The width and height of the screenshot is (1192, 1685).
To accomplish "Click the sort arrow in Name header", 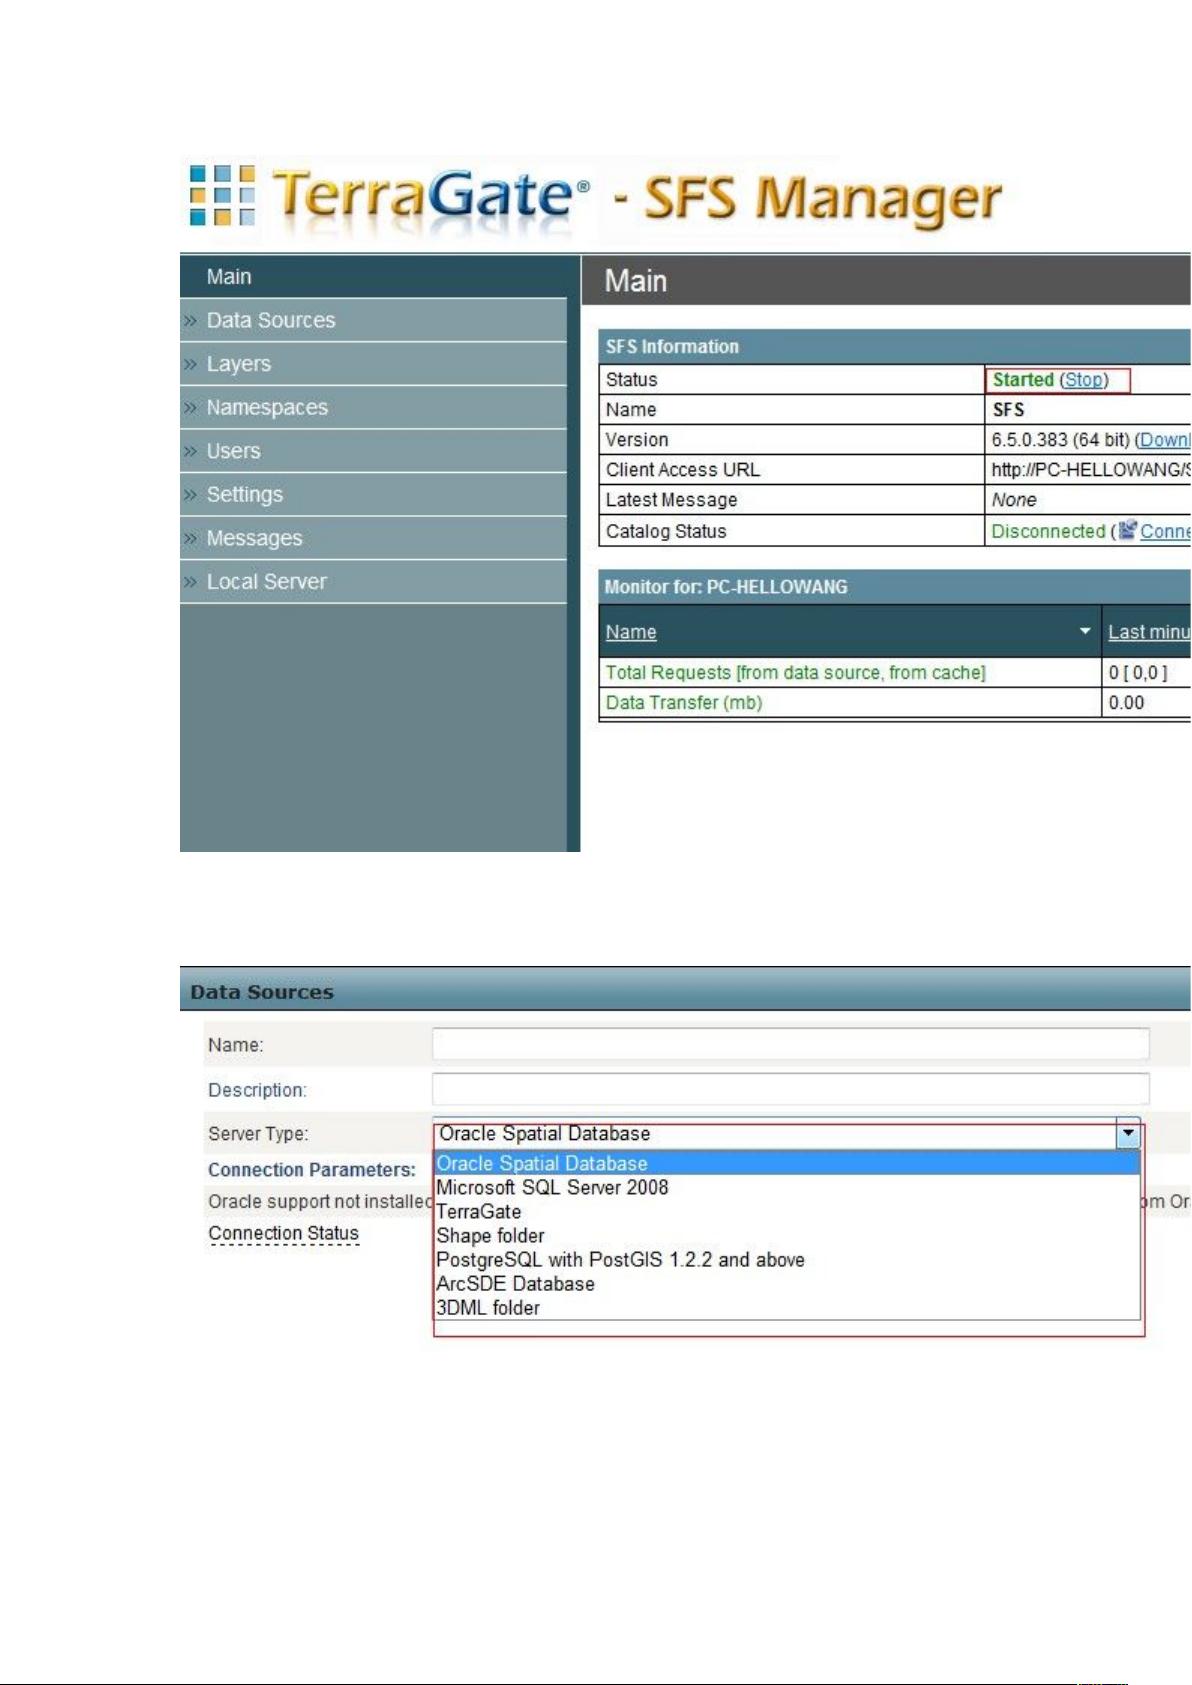I will click(1085, 631).
